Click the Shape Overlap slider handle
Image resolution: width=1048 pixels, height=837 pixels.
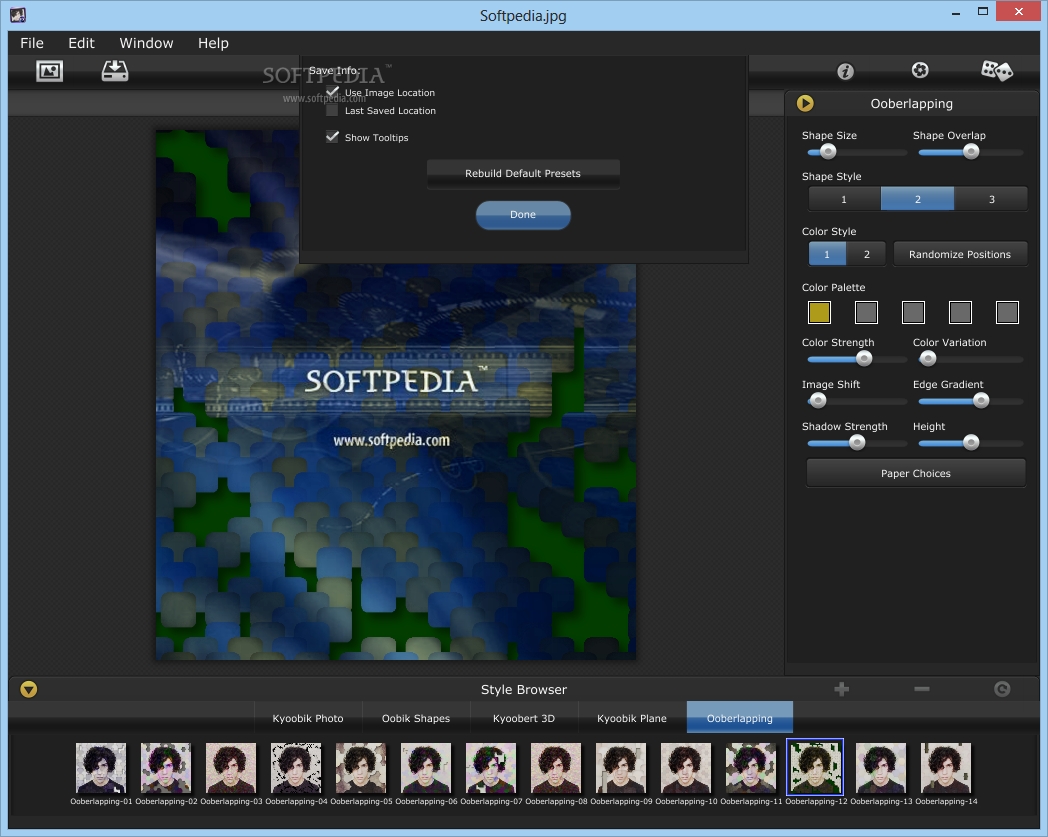click(x=971, y=152)
